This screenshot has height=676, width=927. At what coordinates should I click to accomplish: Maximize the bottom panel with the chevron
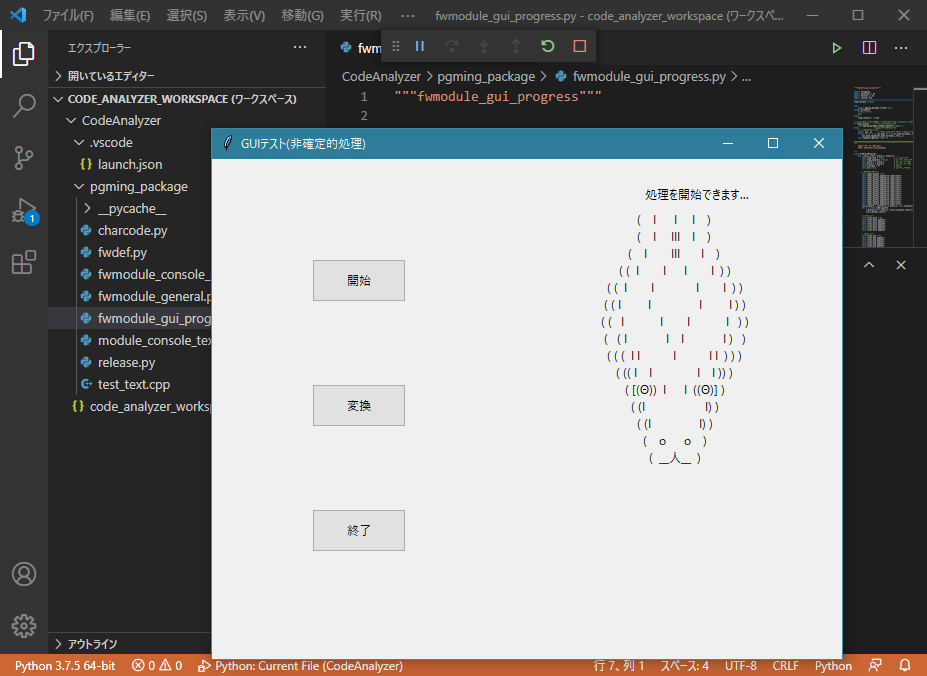click(x=868, y=265)
